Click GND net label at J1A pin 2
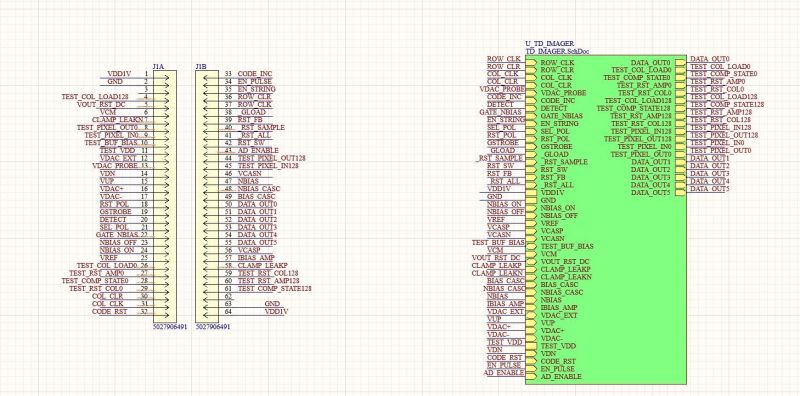 point(115,82)
